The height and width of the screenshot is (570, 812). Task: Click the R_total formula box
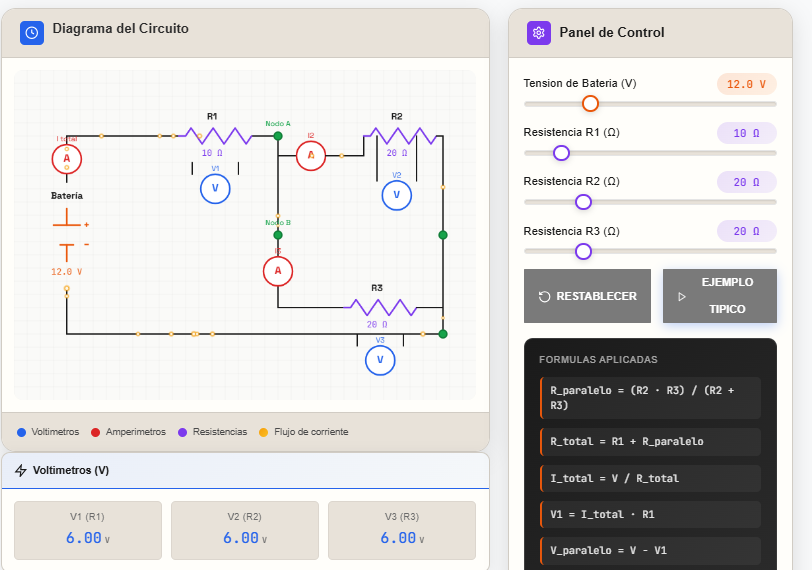coord(650,441)
